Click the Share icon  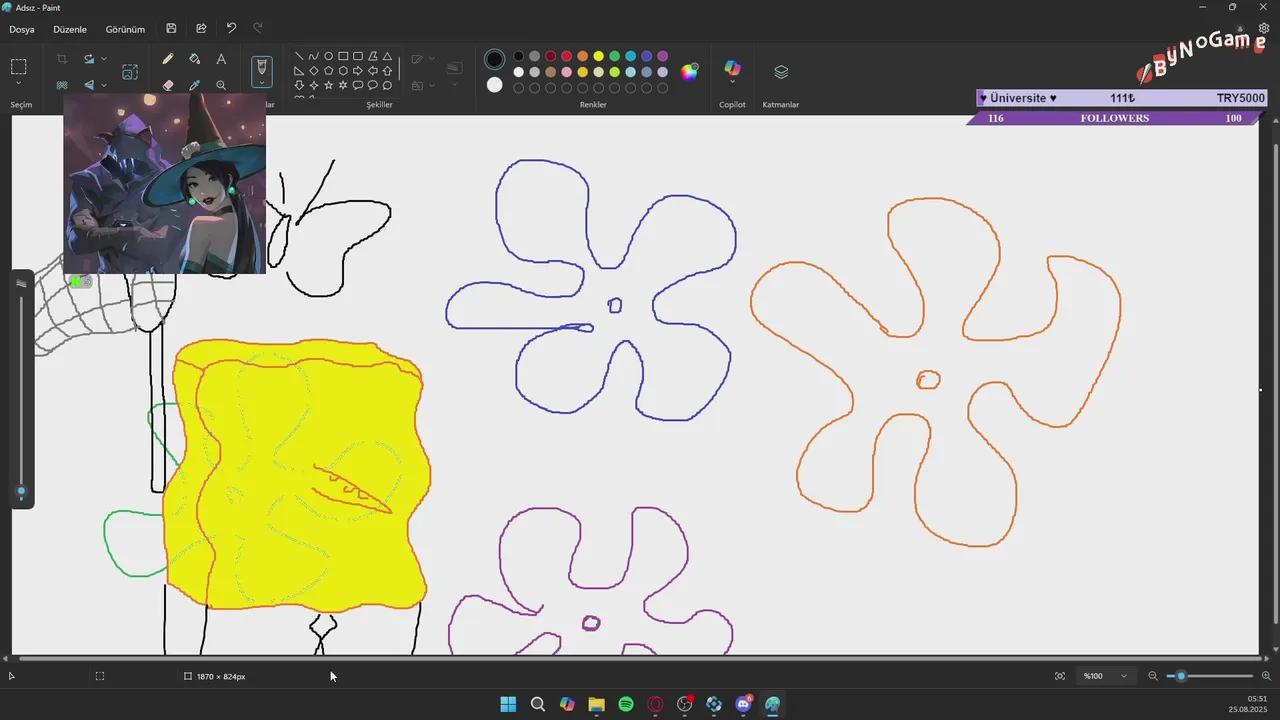click(201, 29)
